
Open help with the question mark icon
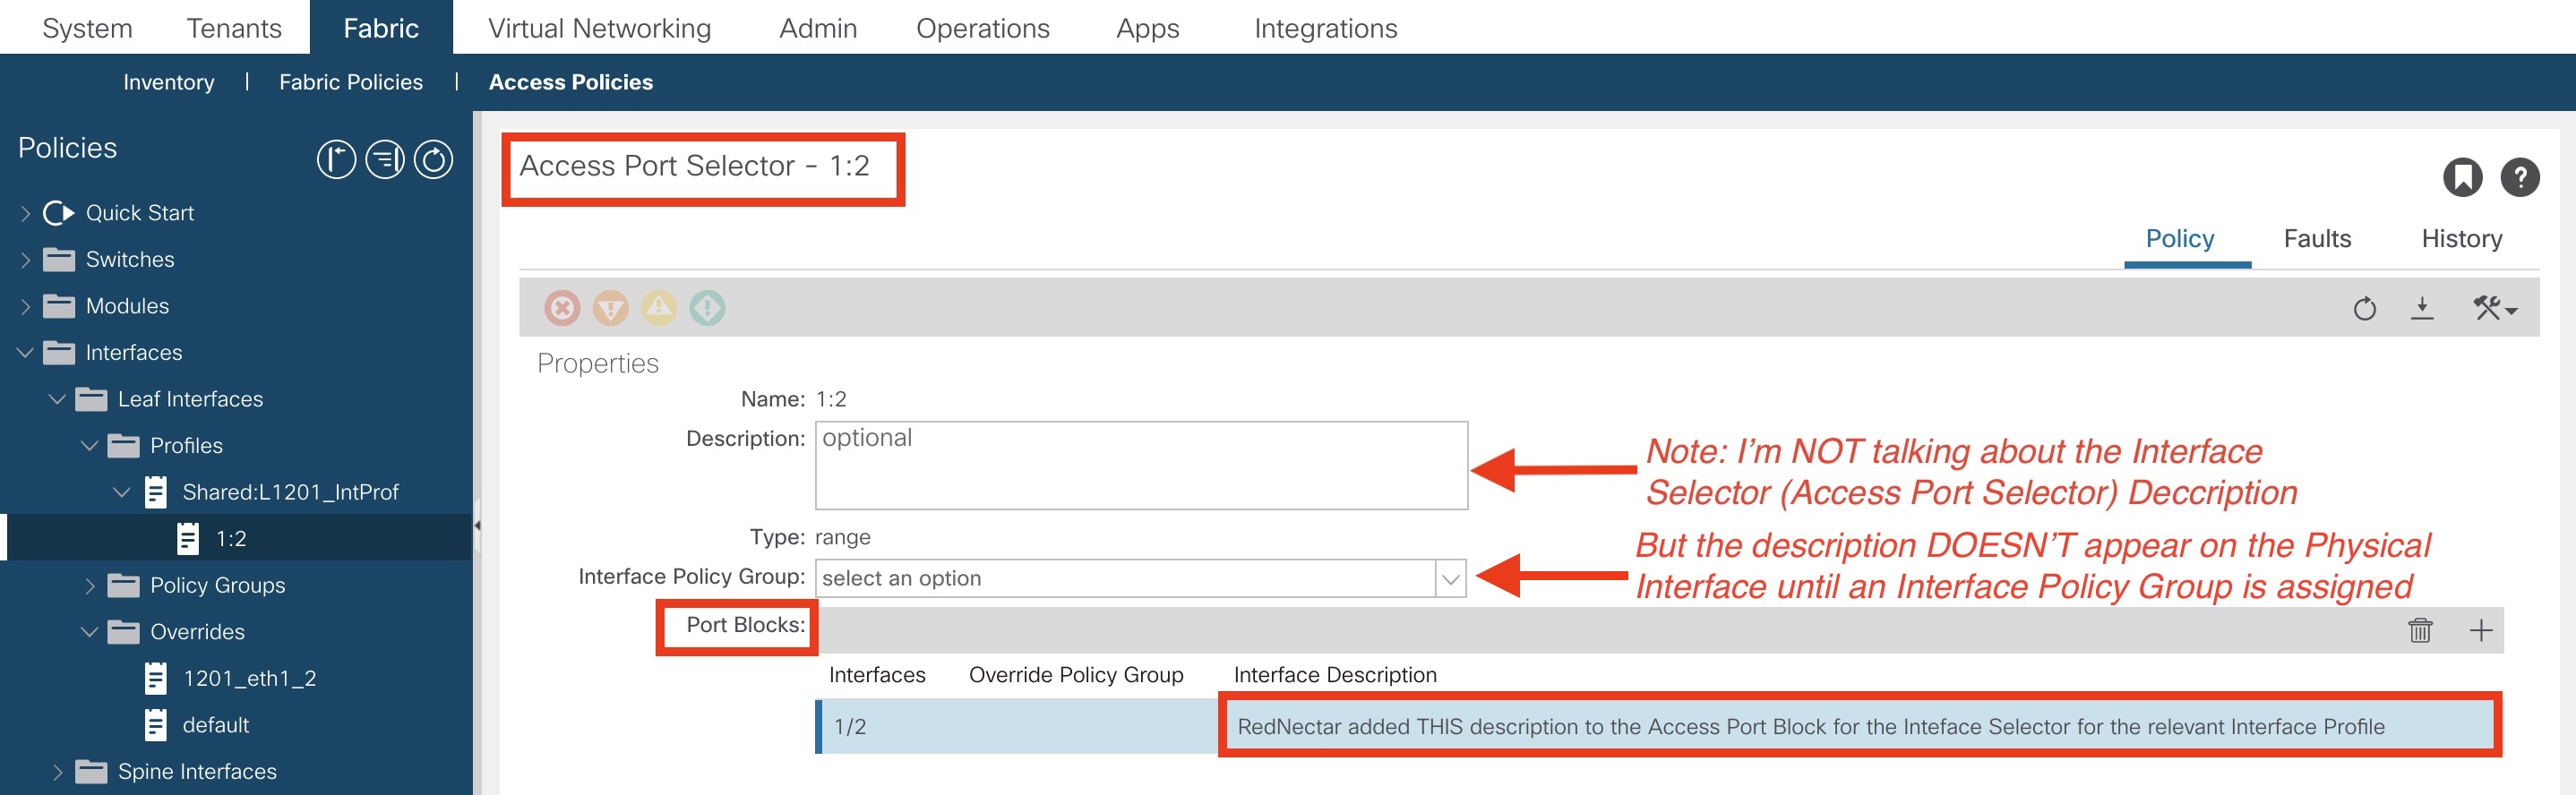[2519, 178]
